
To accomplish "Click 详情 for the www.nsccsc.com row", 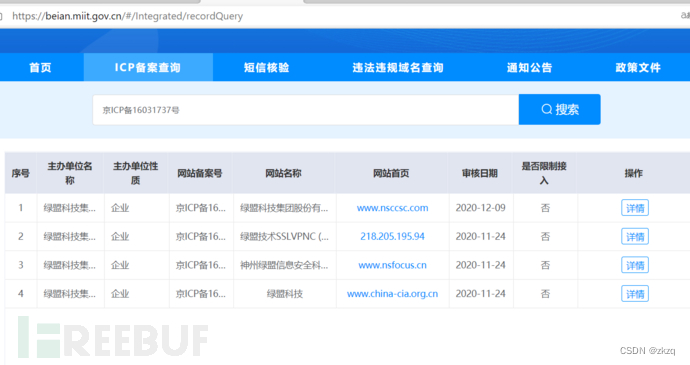I will (635, 208).
